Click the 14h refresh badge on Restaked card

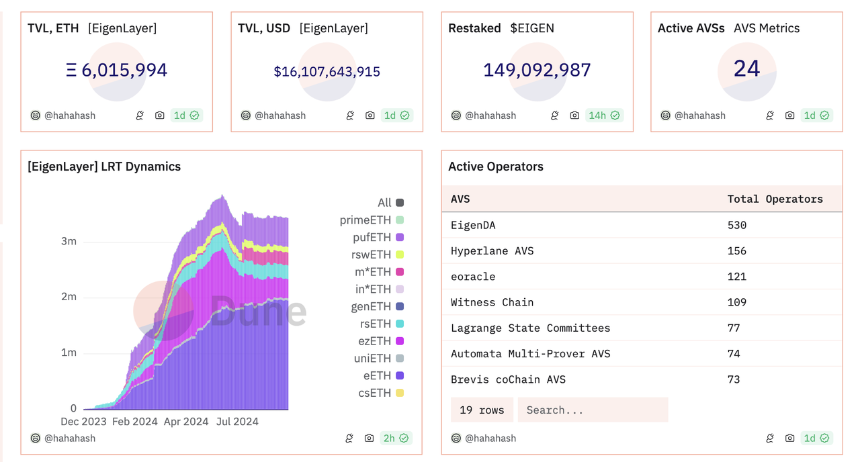pyautogui.click(x=604, y=115)
